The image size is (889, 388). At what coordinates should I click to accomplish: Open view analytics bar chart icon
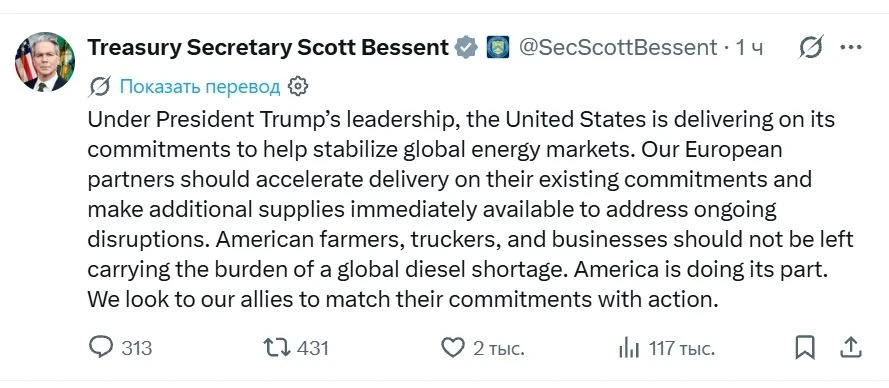(x=629, y=348)
